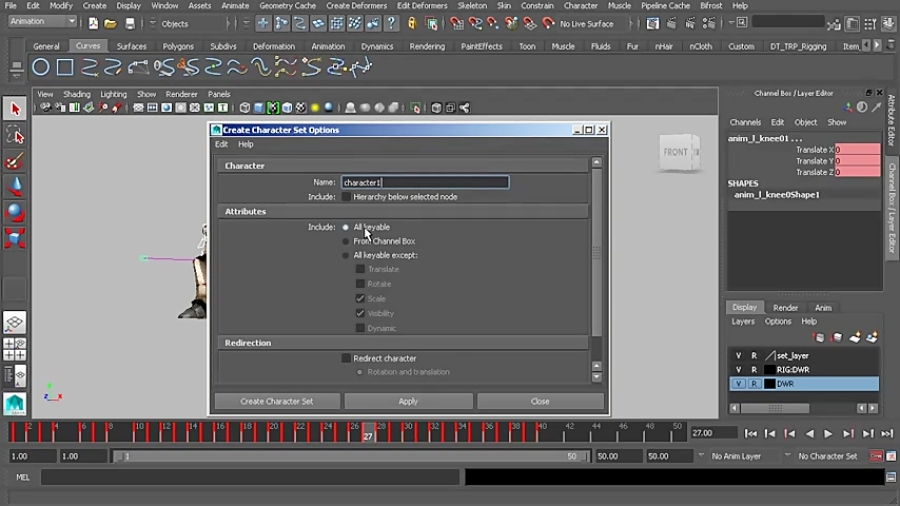Uncheck the Scale checkbox

(x=360, y=298)
